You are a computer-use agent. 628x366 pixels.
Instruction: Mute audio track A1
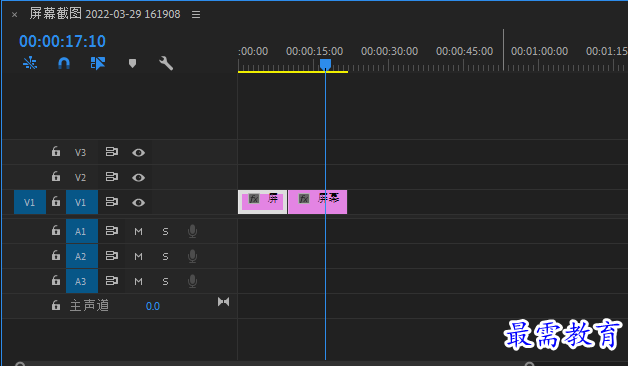[139, 231]
